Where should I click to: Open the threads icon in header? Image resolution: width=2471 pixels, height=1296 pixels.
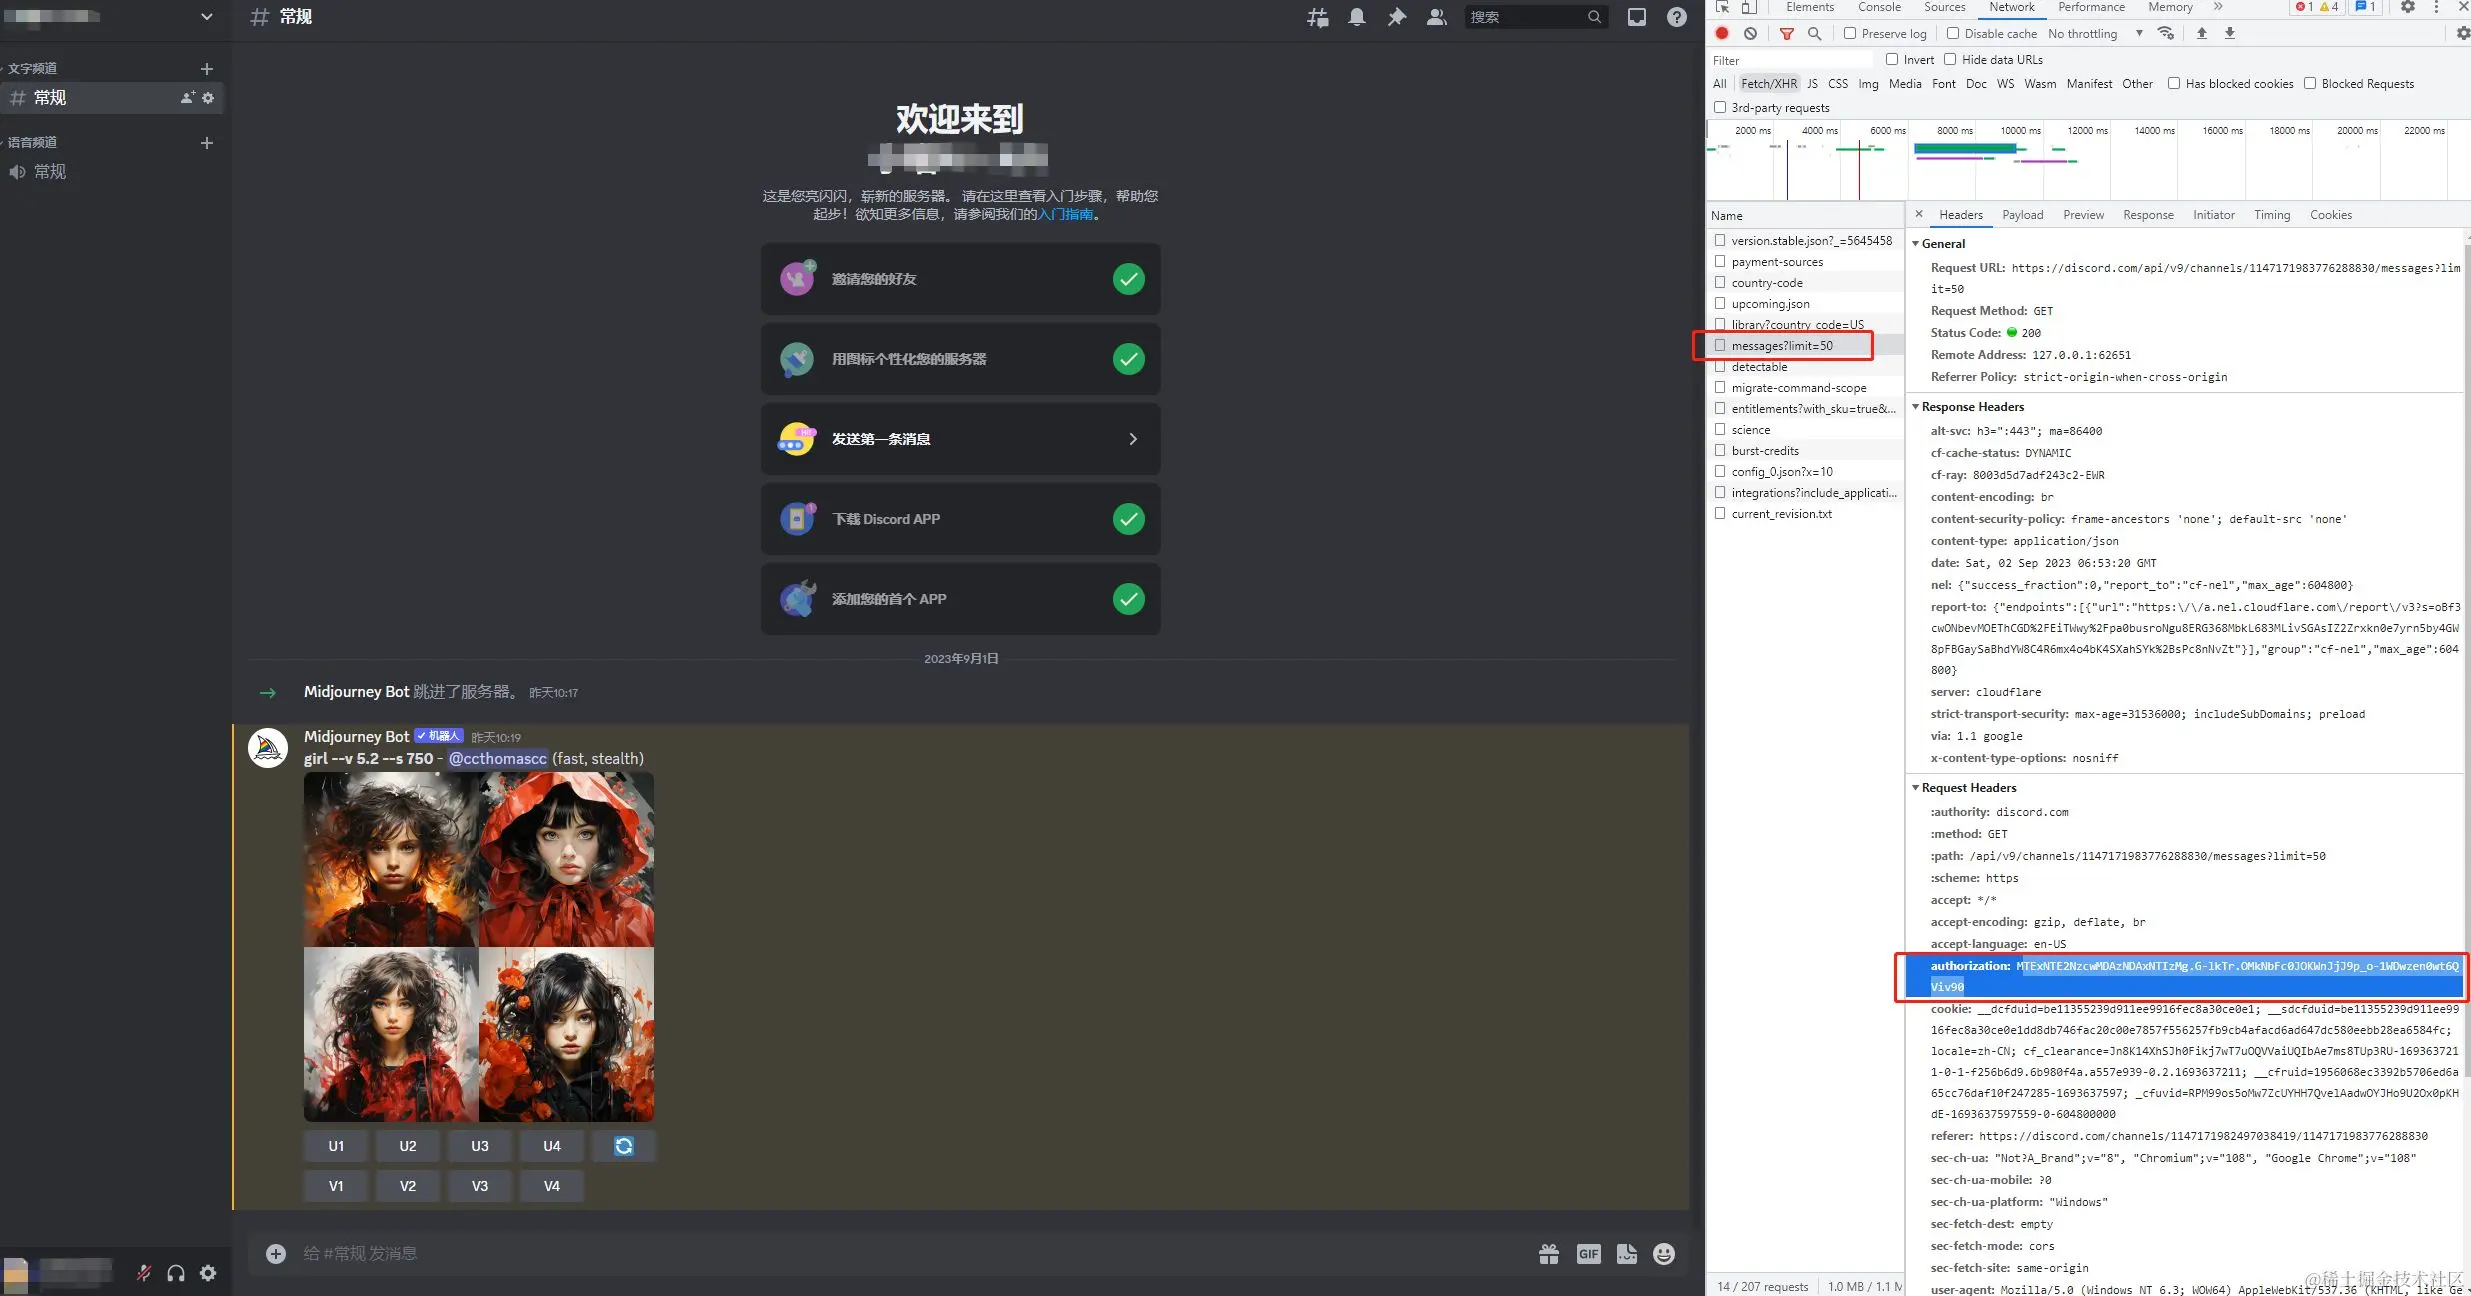point(1318,17)
